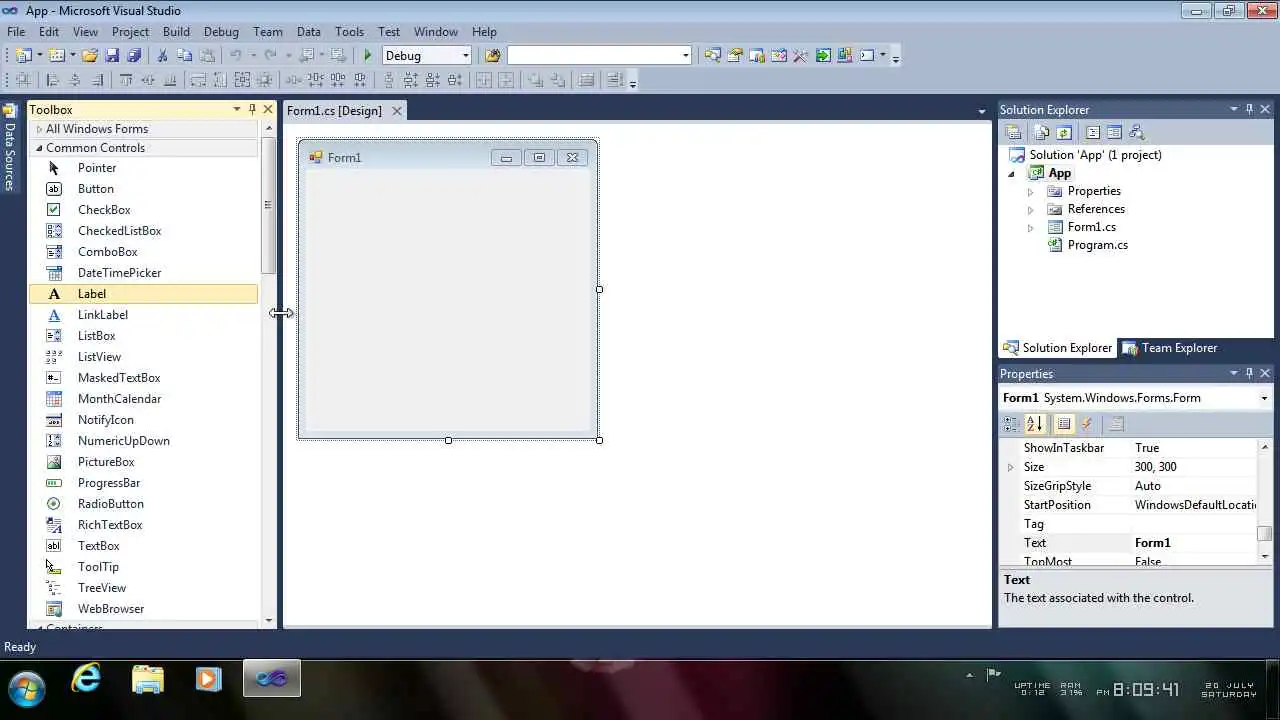
Task: Select the Label control in Toolbox
Action: point(143,294)
